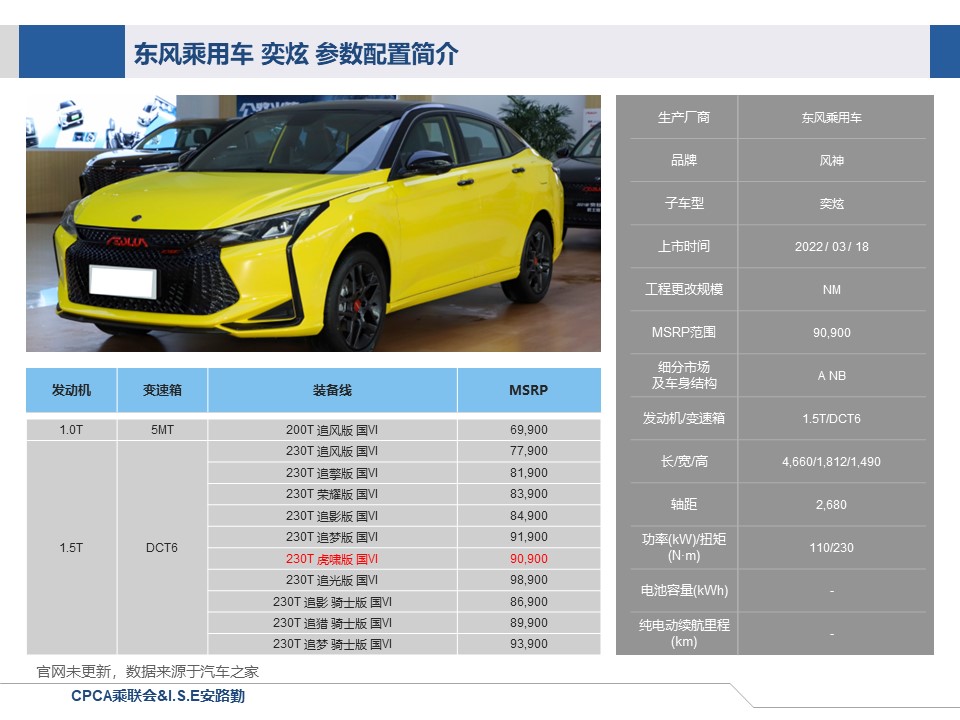Screen dimensions: 960x720
Task: Click the value "NM"
Action: [x=831, y=290]
